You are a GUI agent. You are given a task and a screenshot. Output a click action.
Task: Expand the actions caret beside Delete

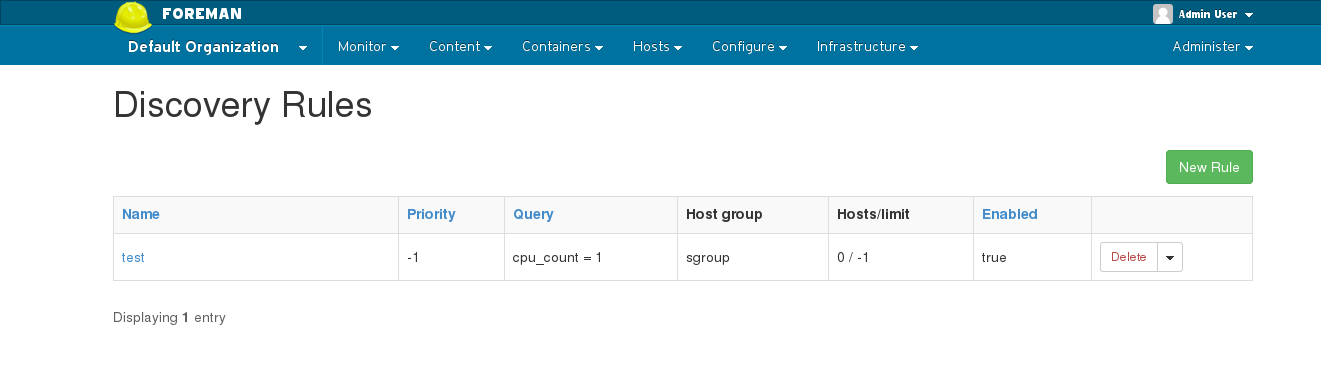pyautogui.click(x=1171, y=257)
